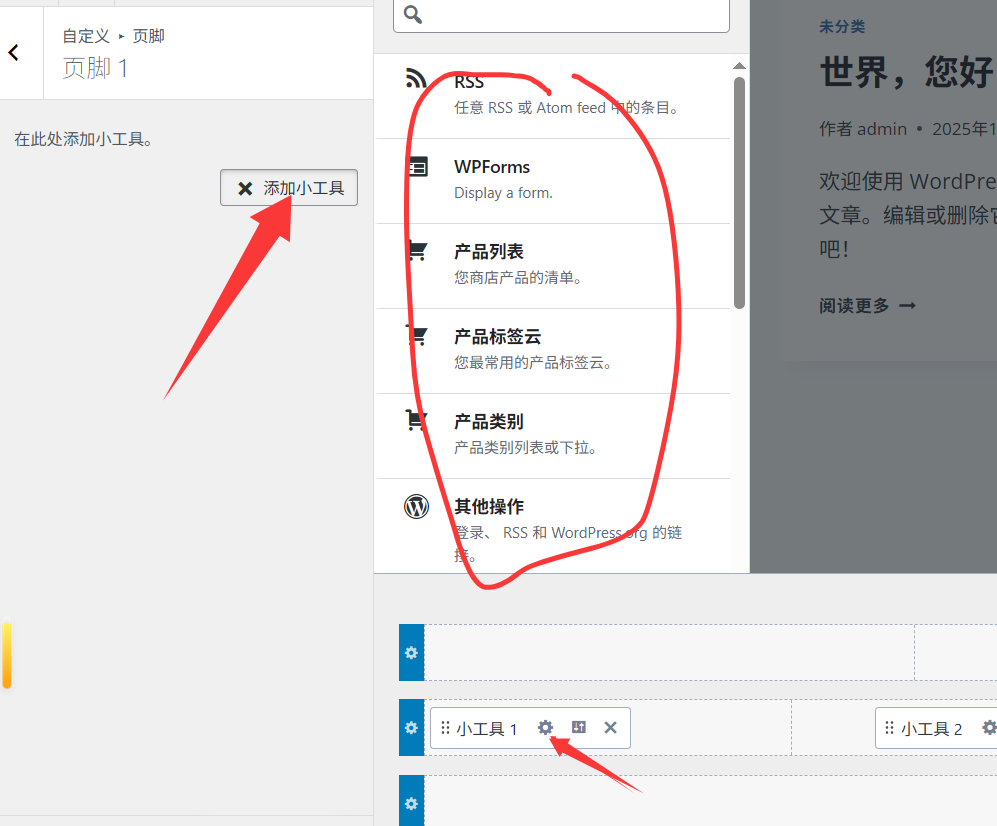Remove 小工具 1 with its X icon
Viewport: 997px width, 826px height.
610,728
